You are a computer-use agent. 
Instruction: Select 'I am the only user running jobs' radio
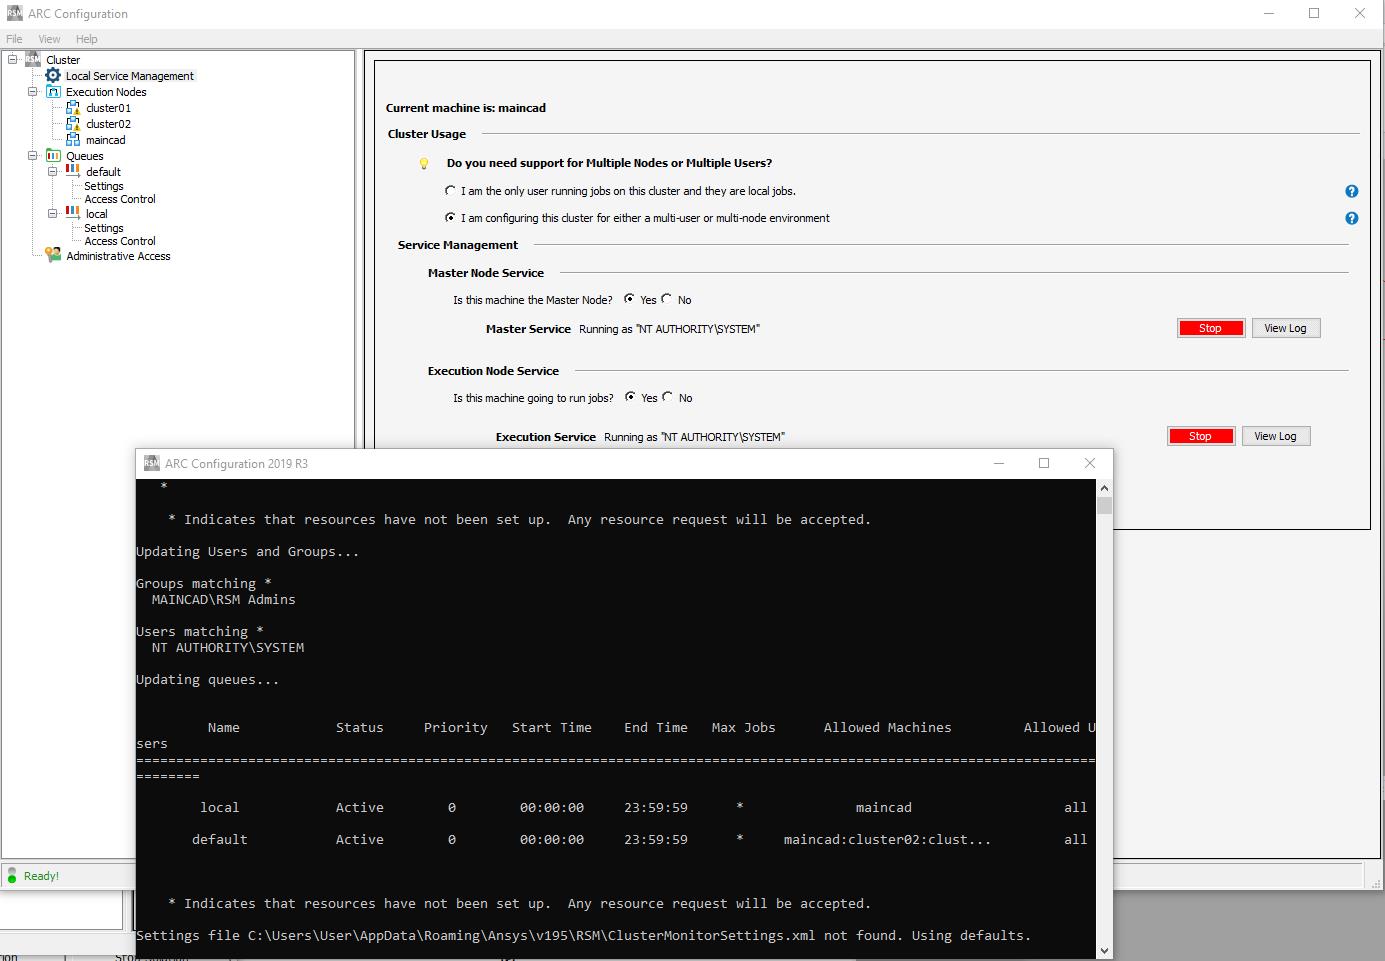point(450,190)
